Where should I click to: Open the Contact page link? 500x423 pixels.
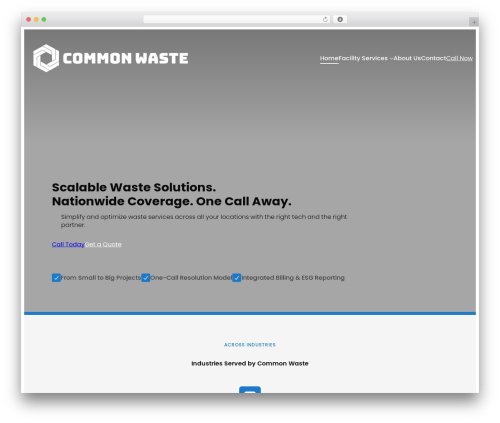point(433,58)
